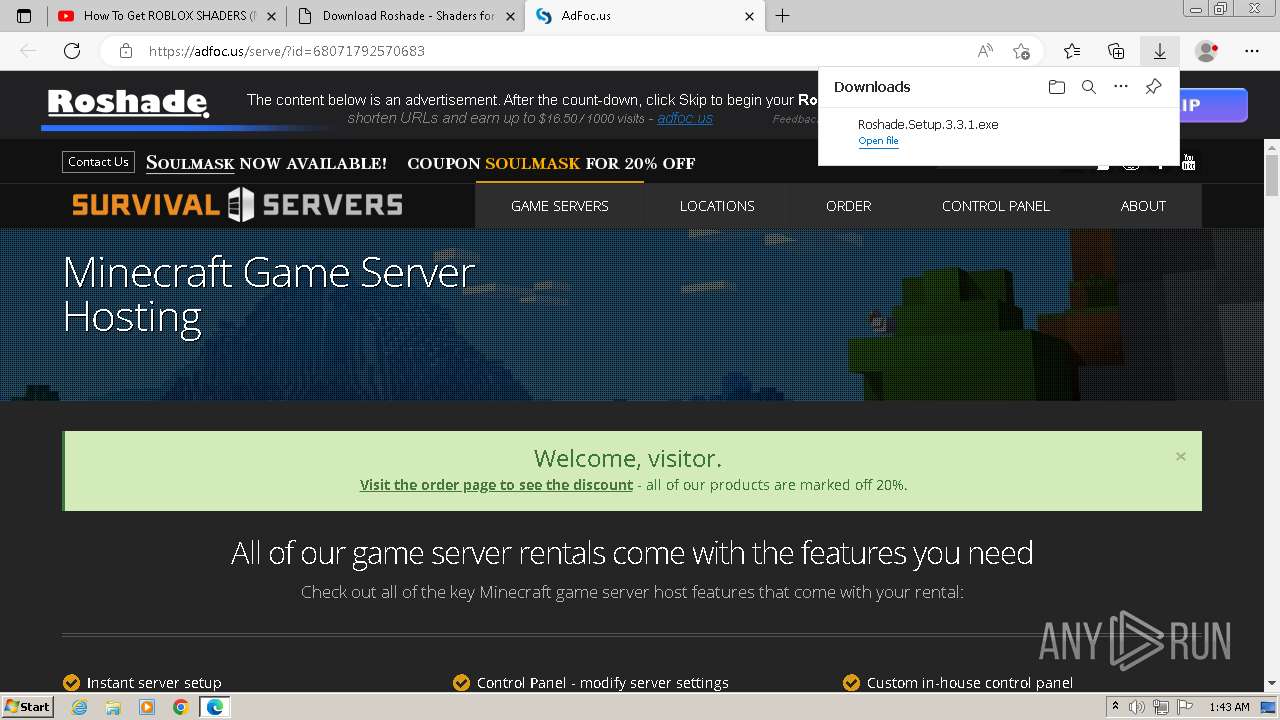Open a new browser tab
Screen dimensions: 1280x720
783,16
